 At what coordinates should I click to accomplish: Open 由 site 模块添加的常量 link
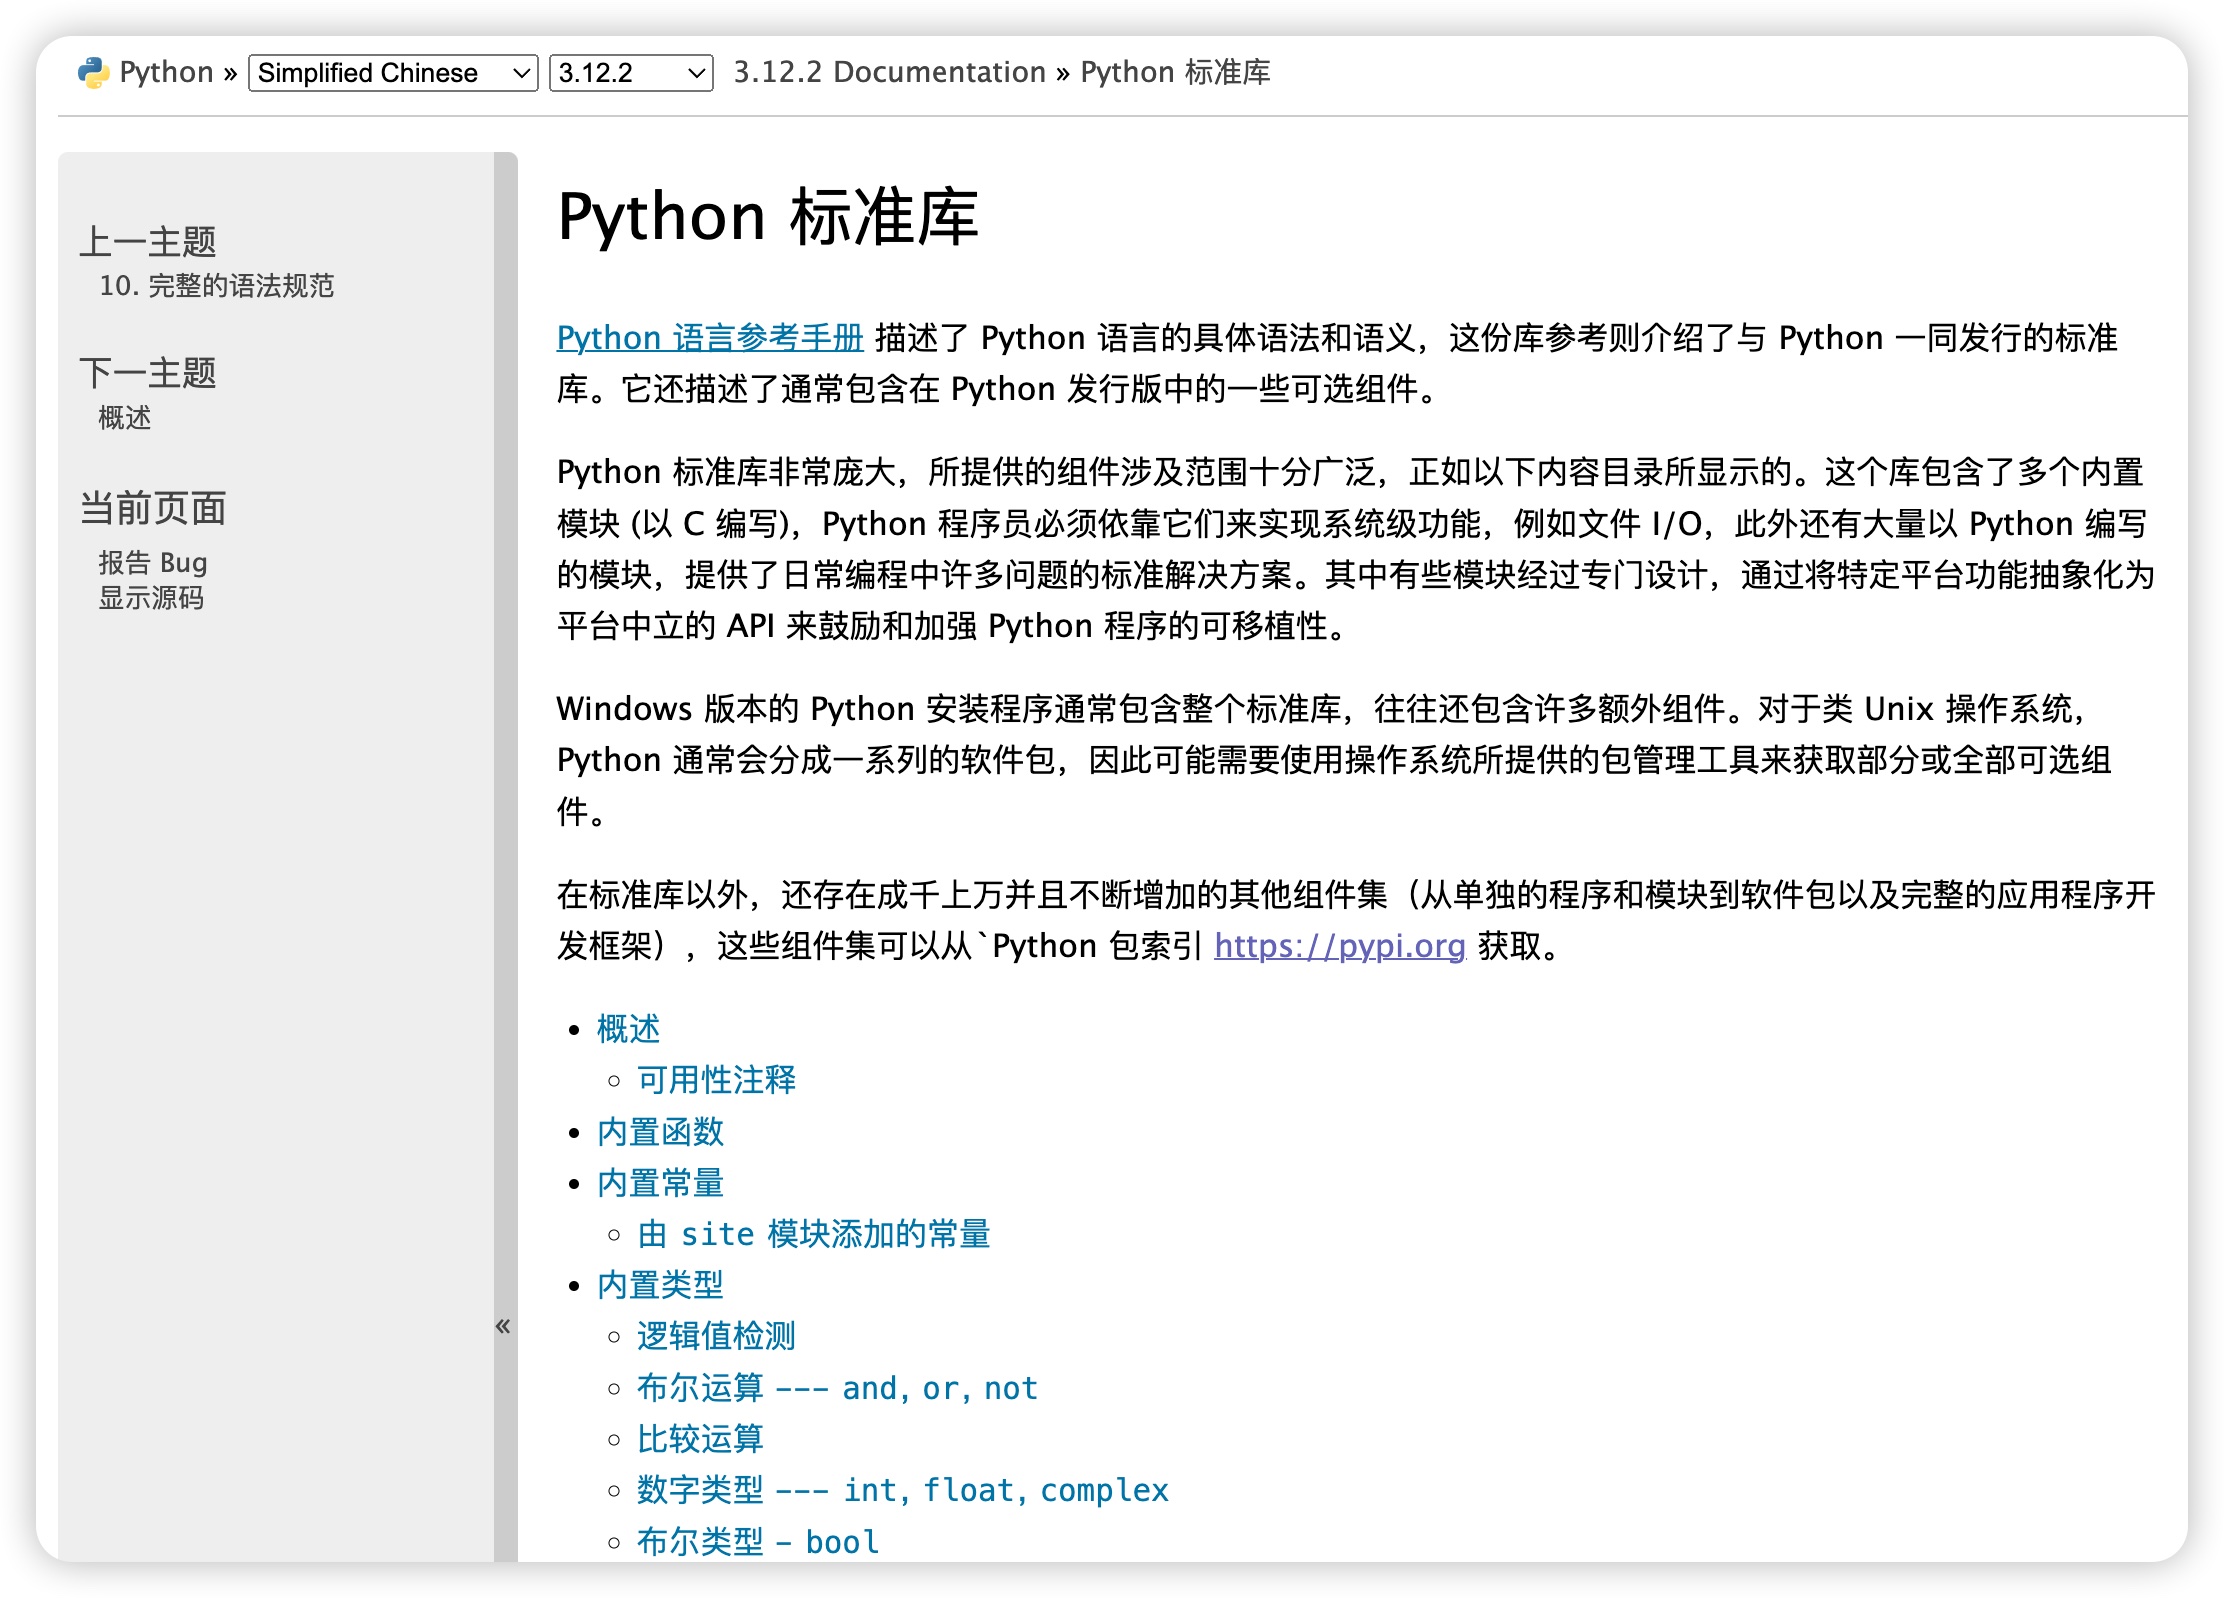pos(814,1234)
